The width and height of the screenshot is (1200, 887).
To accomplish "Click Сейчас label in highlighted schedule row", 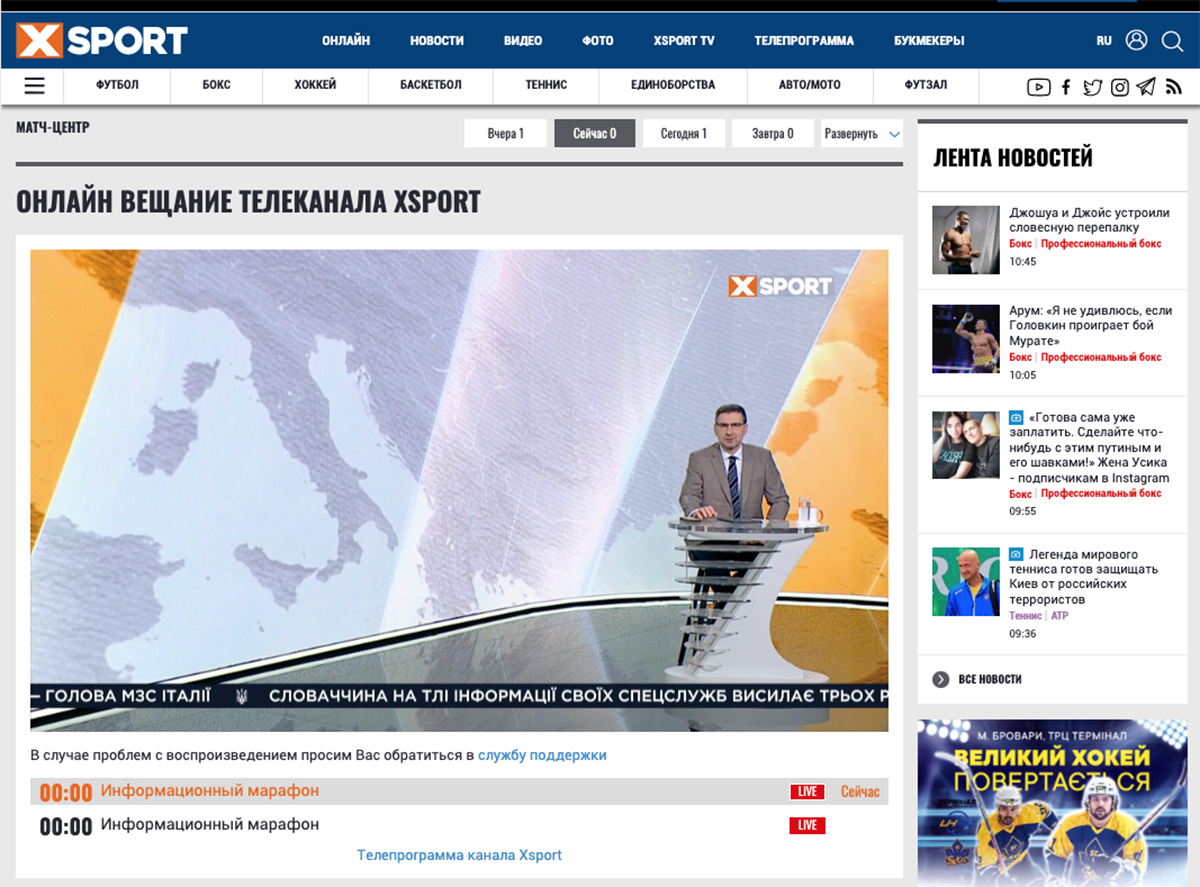I will pos(860,792).
